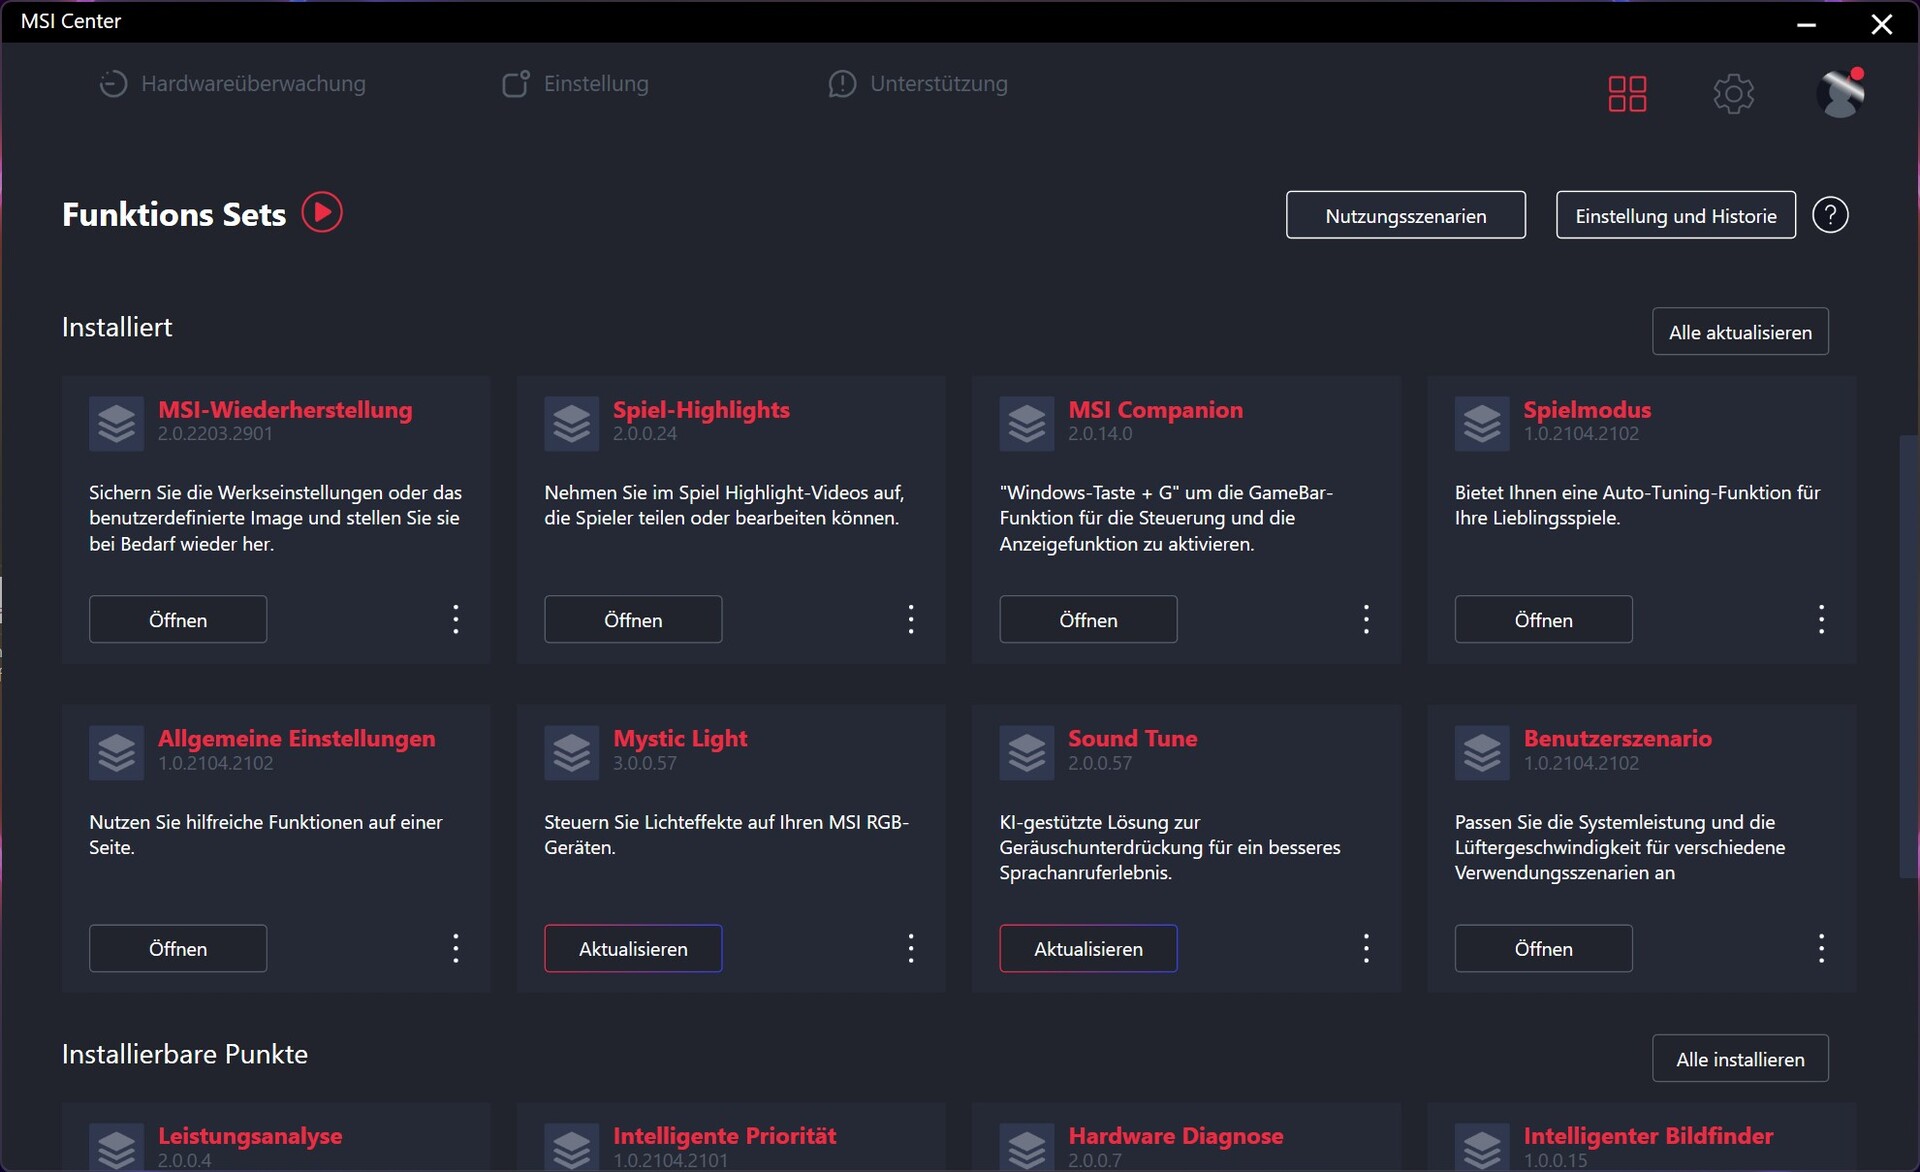Screen dimensions: 1920x1172
Task: Open Einstellung und Historie
Action: coord(1675,215)
